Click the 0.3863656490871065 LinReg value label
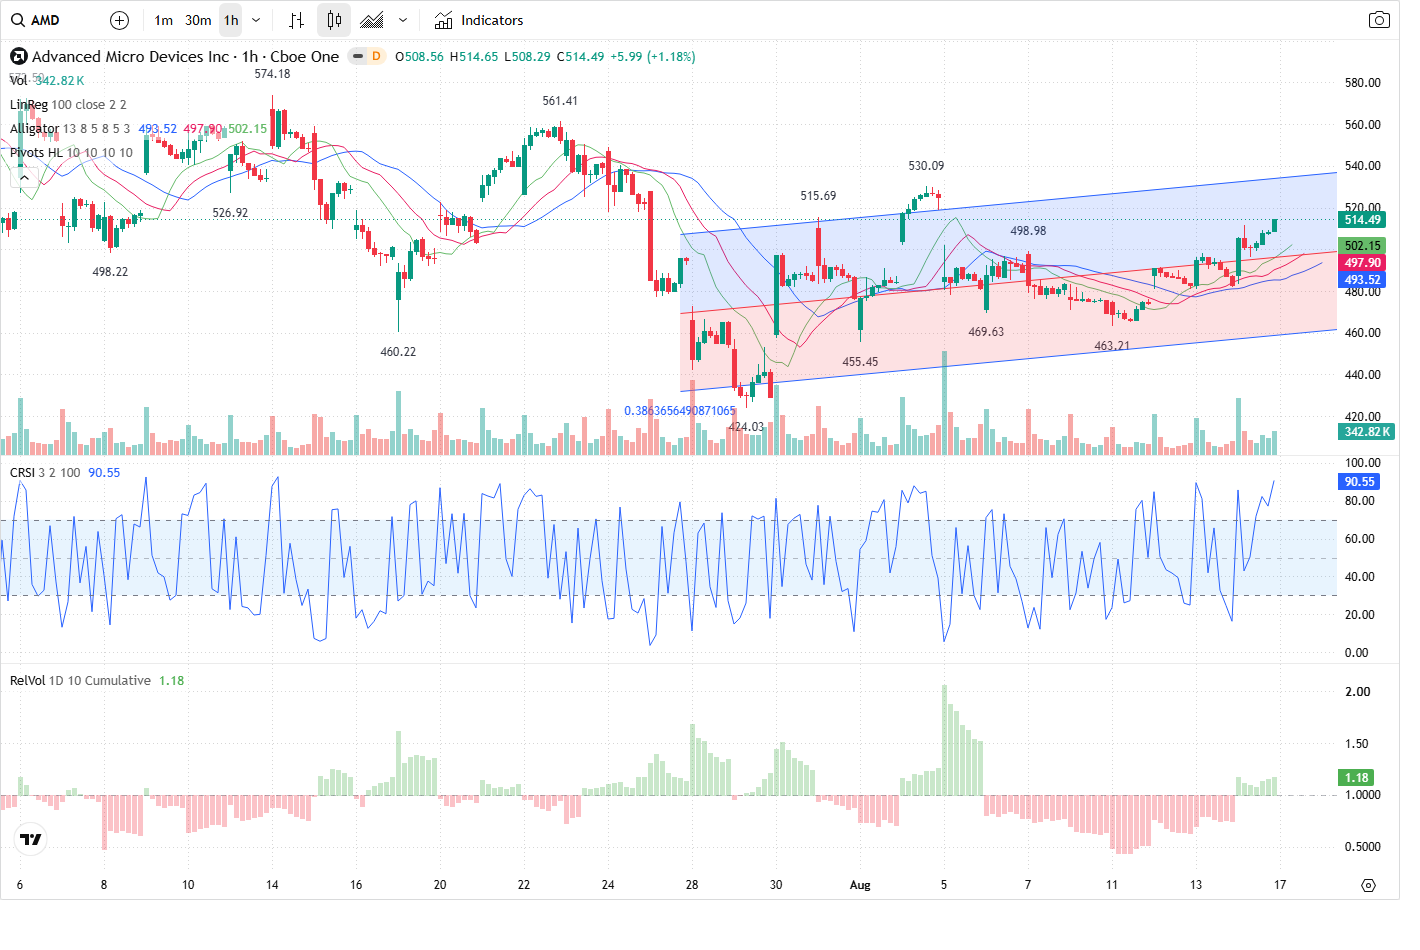Screen dimensions: 1420x950 (x=680, y=411)
